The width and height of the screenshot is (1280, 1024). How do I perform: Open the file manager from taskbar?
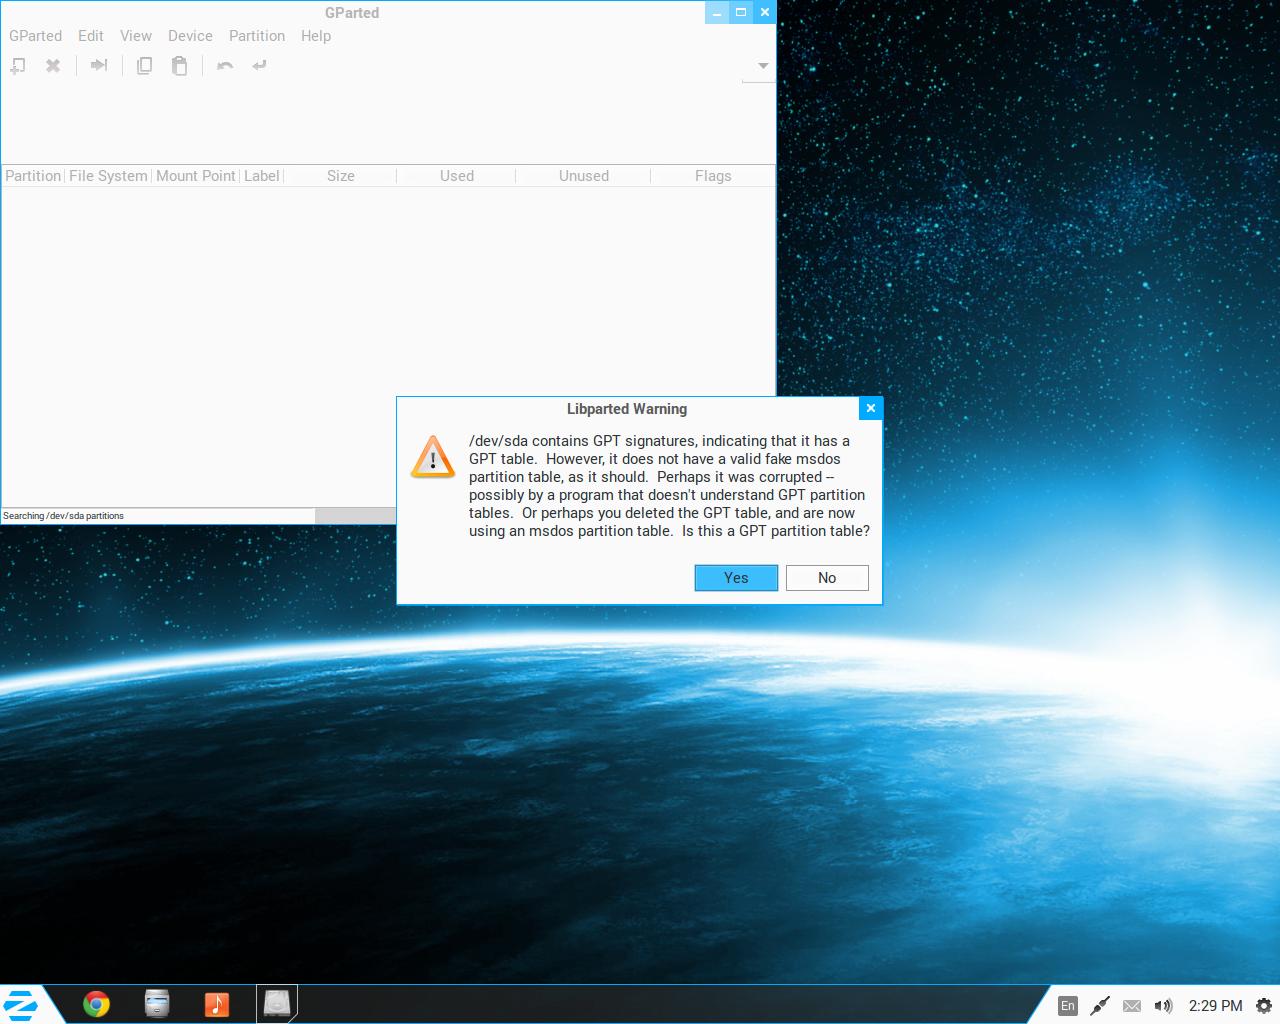[x=157, y=1004]
